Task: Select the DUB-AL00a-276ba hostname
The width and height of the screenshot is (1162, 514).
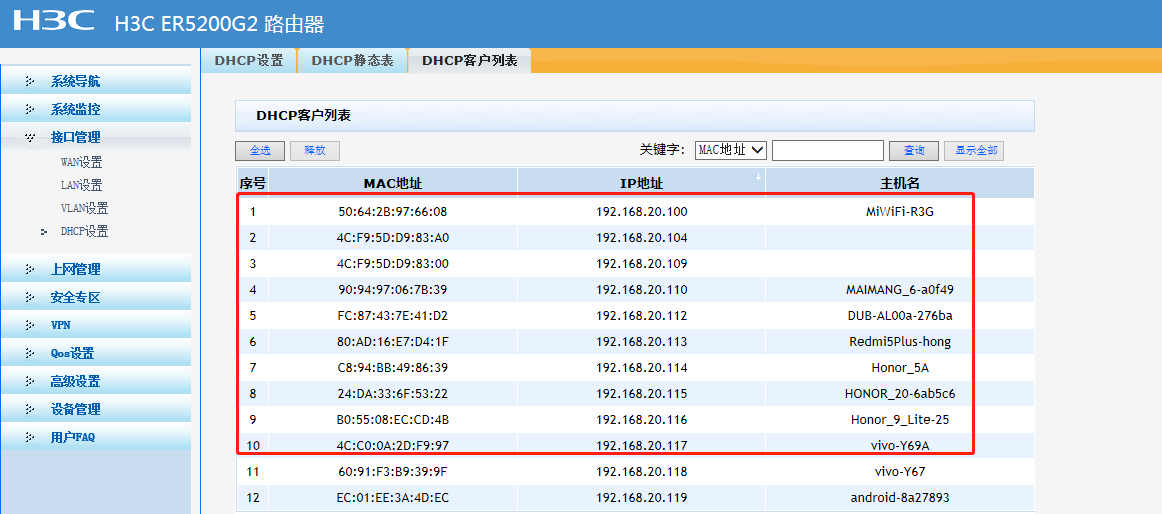Action: tap(900, 316)
